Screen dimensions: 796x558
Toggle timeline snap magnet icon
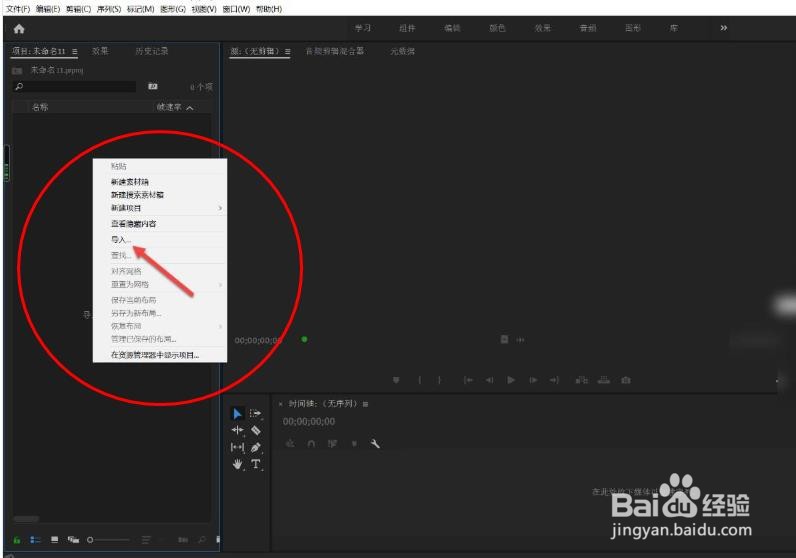click(x=311, y=444)
